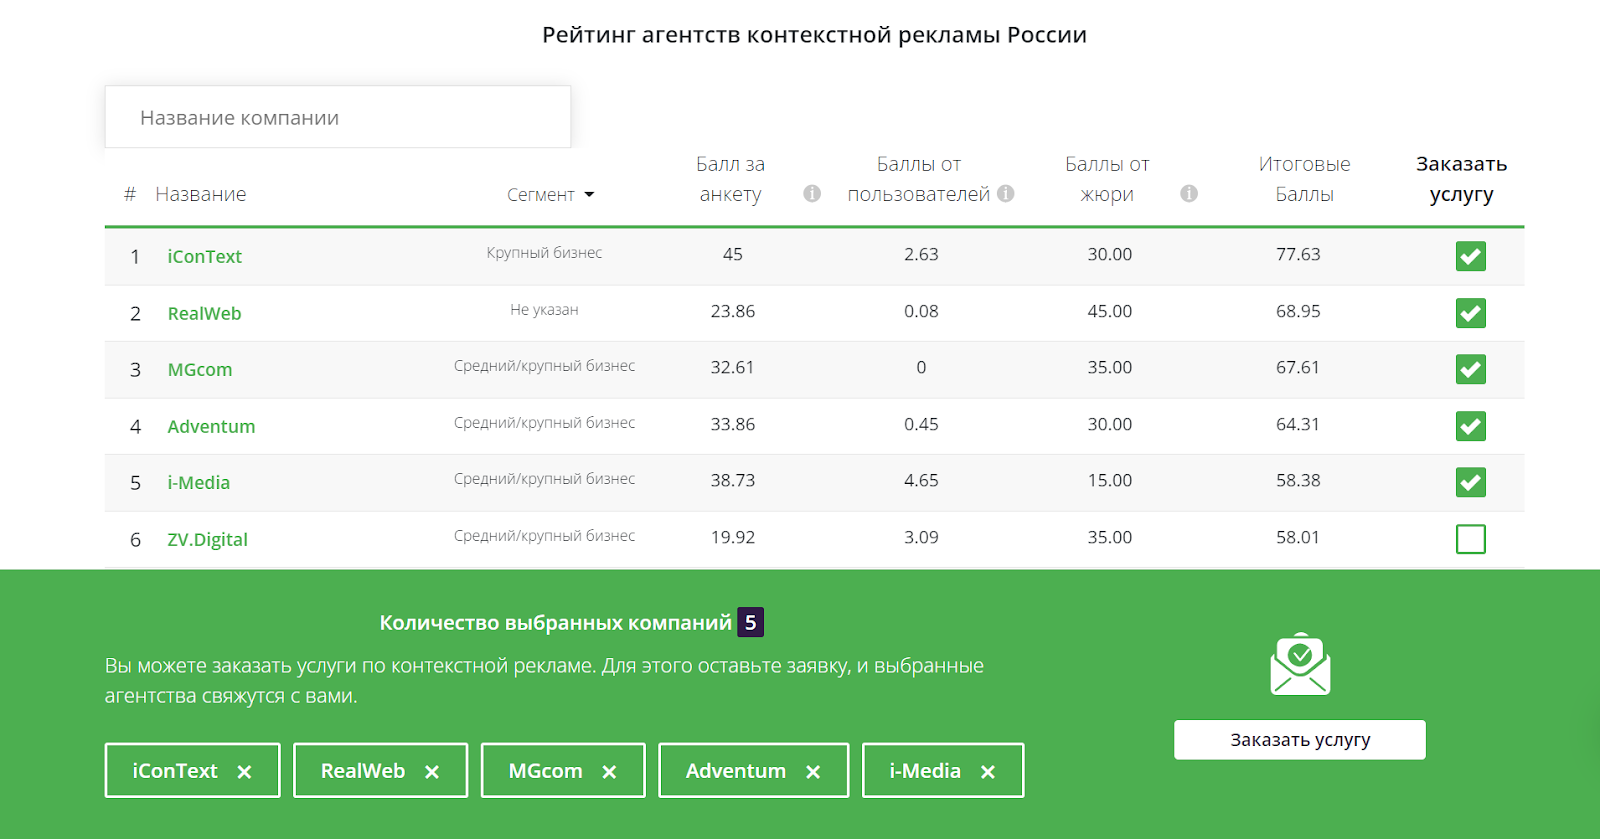The image size is (1600, 839).
Task: Sort by the Название column header
Action: (x=200, y=195)
